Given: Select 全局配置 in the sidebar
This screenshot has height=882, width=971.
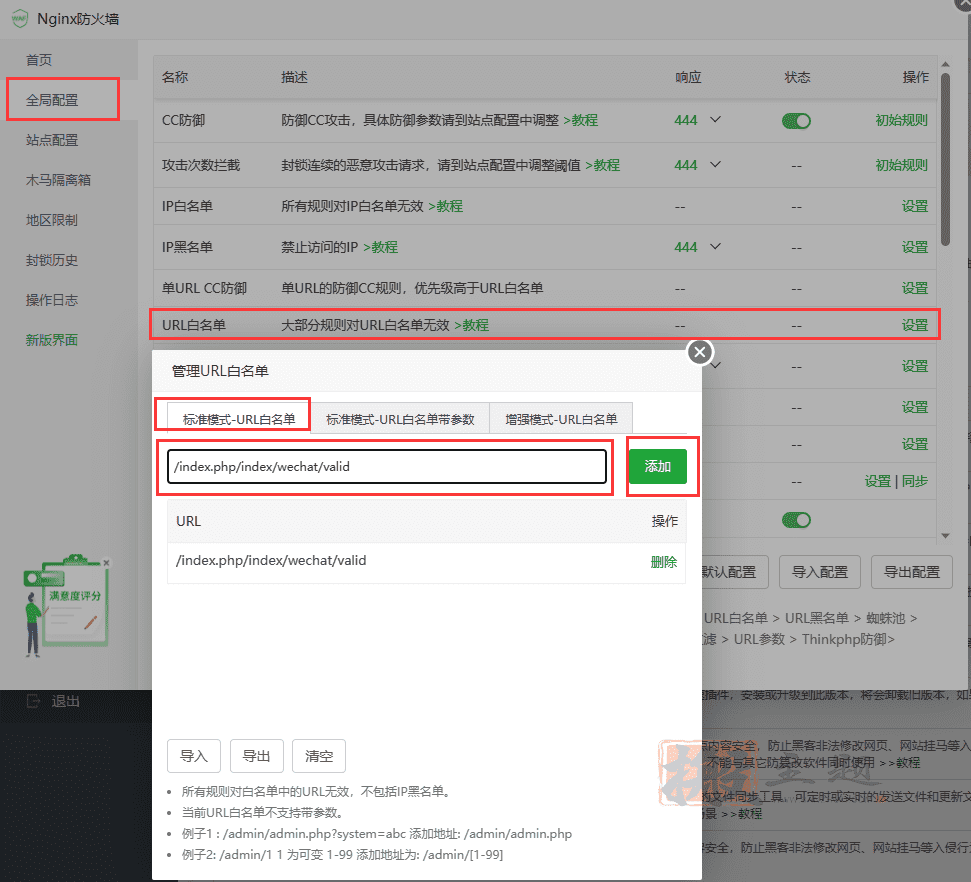Looking at the screenshot, I should (x=52, y=100).
